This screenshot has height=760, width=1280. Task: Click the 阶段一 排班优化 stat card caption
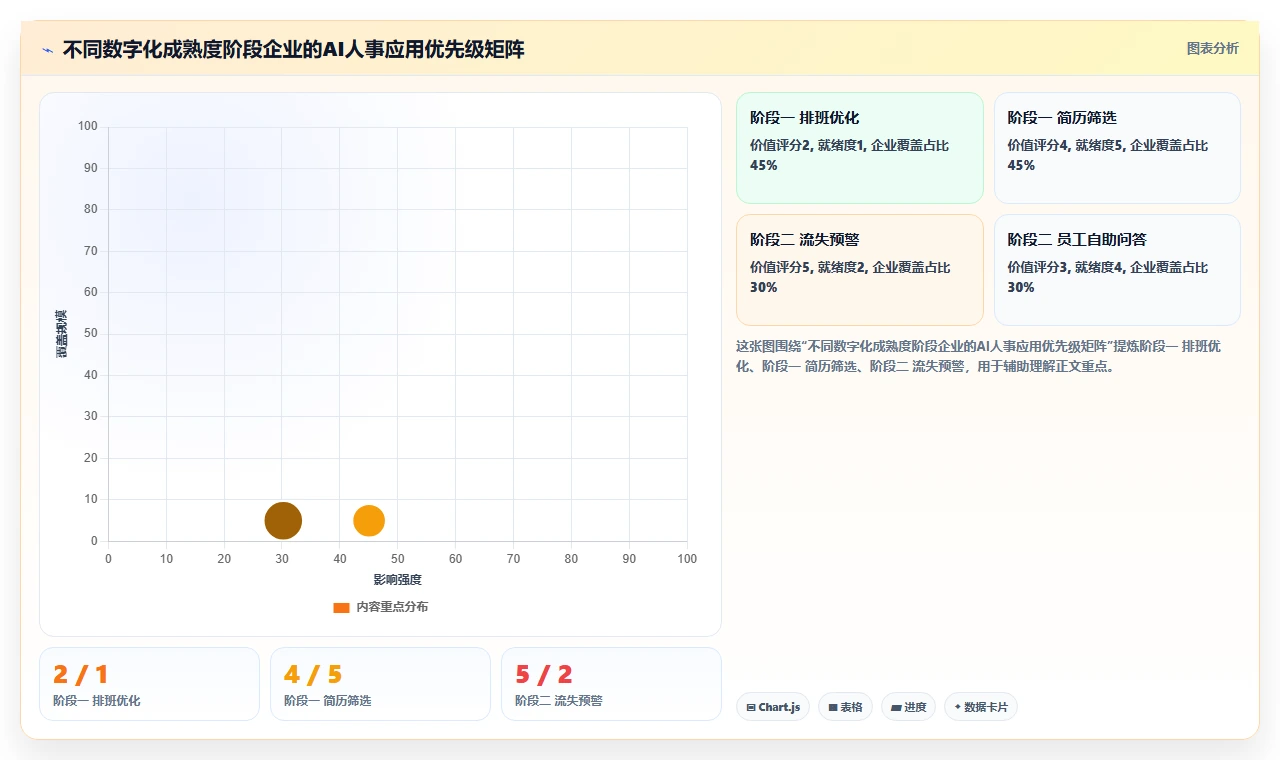tap(97, 701)
